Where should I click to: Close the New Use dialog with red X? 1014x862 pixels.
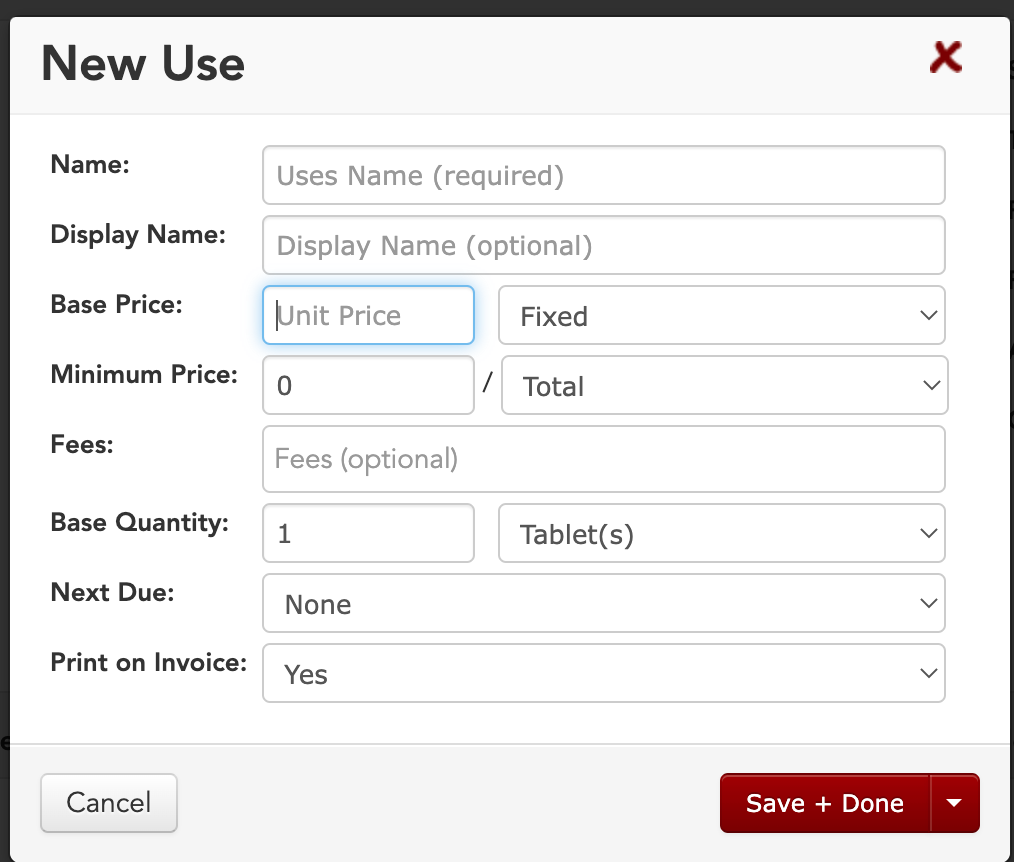[x=945, y=58]
